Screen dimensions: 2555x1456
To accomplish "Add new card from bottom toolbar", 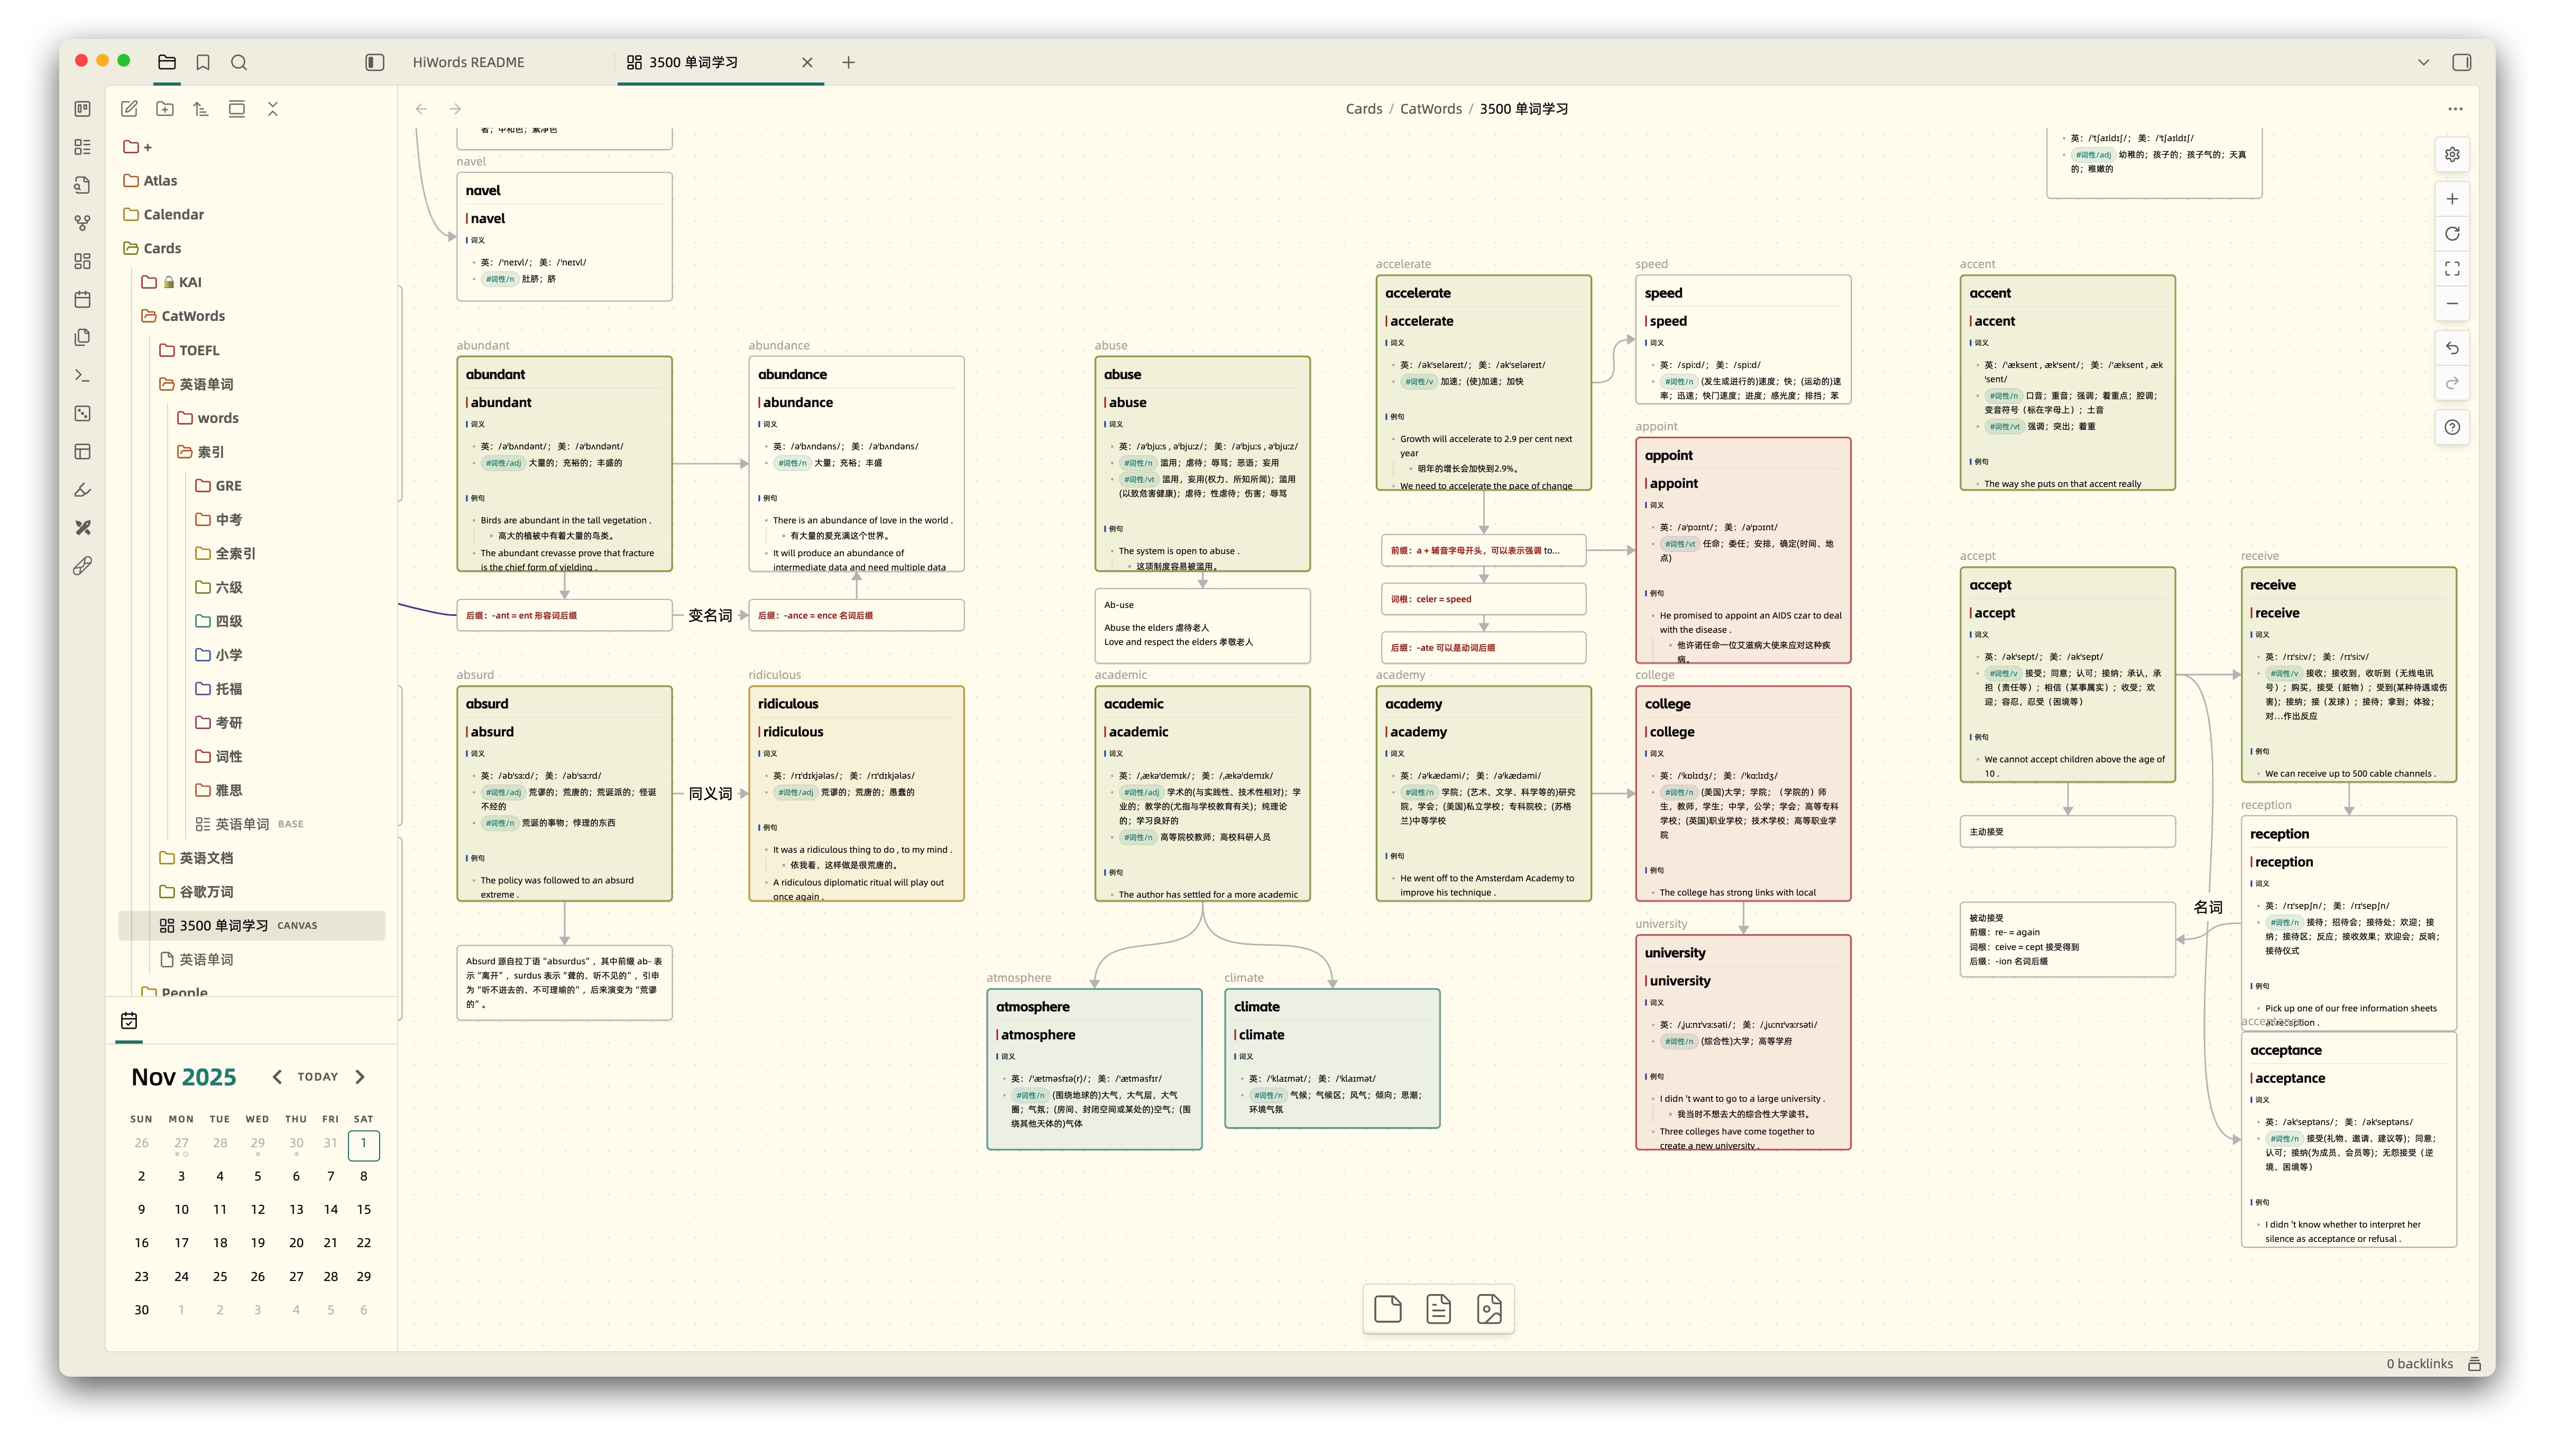I will (1387, 1309).
